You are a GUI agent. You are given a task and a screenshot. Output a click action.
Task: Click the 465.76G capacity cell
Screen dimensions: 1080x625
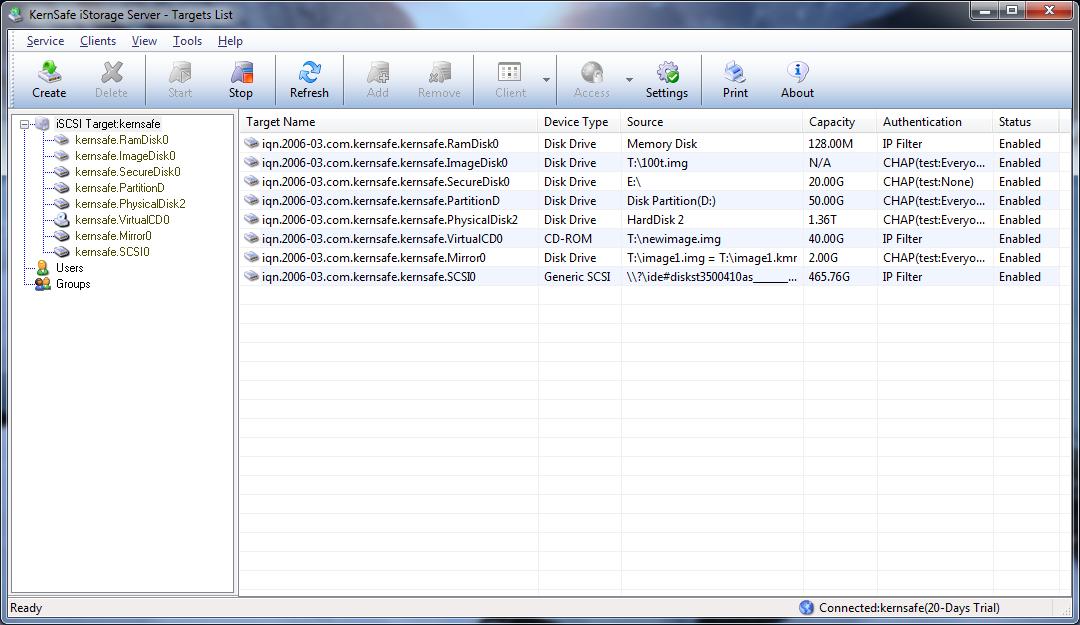829,277
